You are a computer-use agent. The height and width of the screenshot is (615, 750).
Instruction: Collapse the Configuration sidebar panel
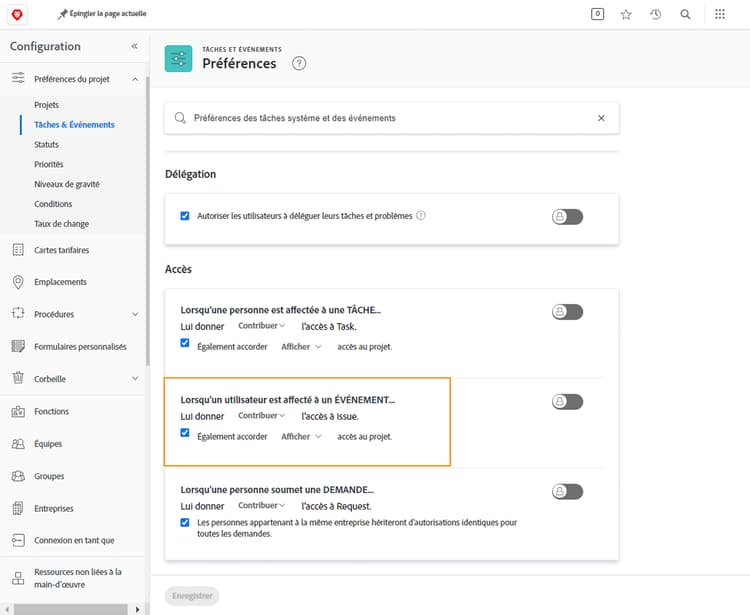click(x=134, y=46)
